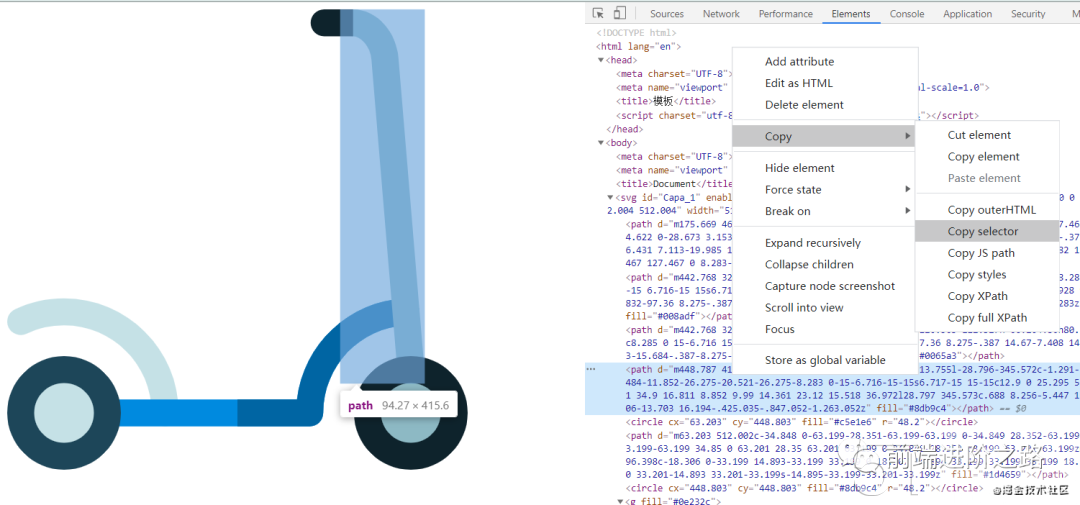Select path node with fill #008adf
1080x505 pixels.
coord(678,297)
